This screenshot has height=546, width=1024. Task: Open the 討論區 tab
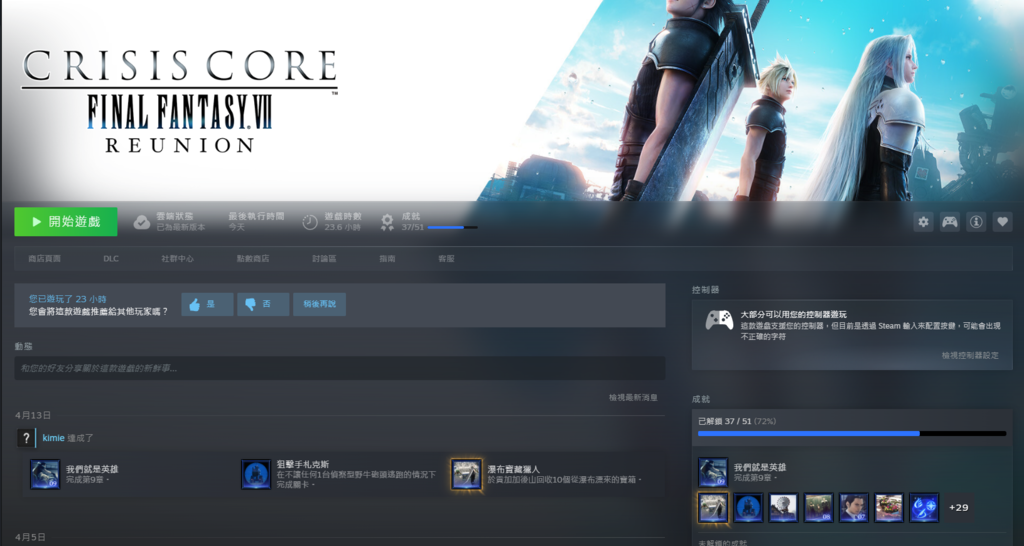324,259
